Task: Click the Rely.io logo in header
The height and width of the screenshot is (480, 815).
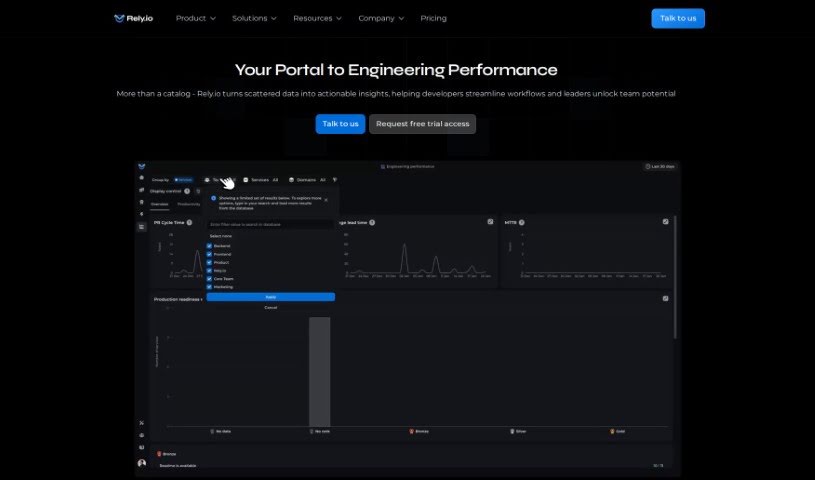Action: (x=133, y=18)
